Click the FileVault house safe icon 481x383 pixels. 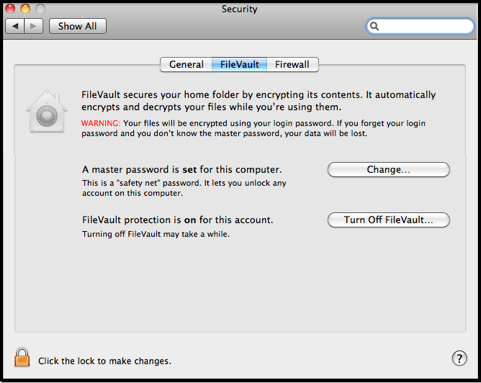[x=47, y=111]
